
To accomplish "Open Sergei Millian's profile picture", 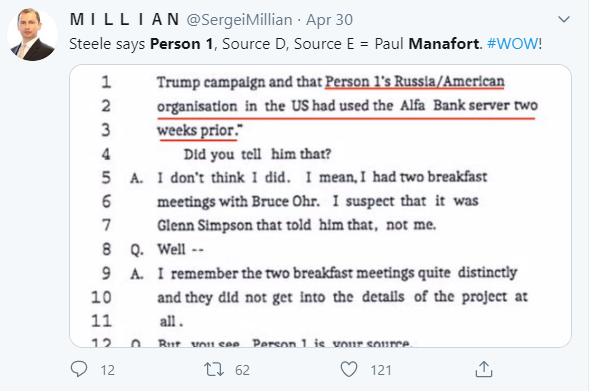I will point(32,35).
